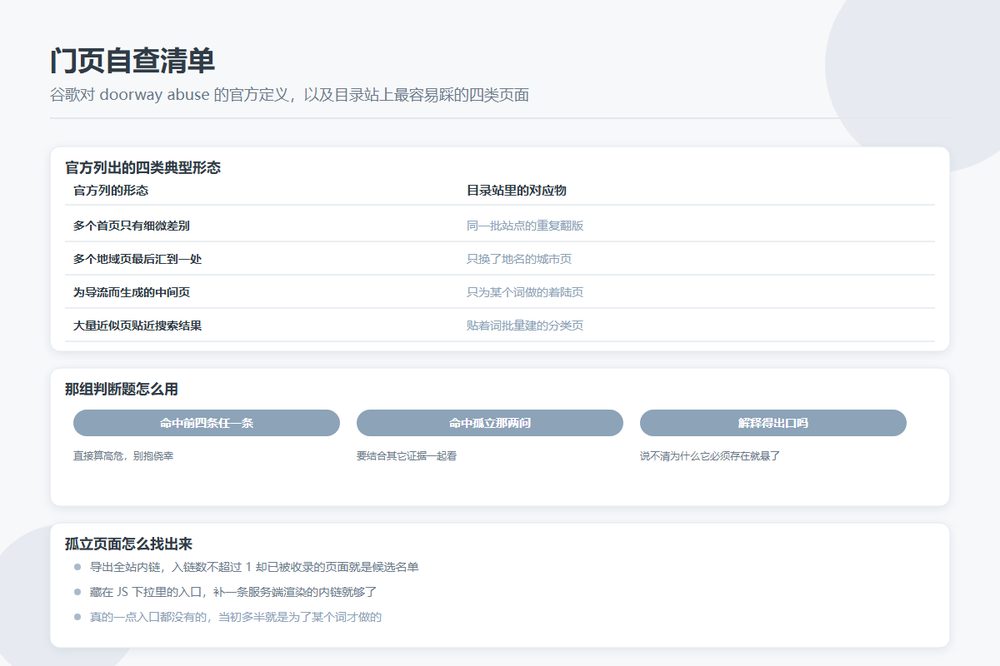This screenshot has width=1000, height=666.
Task: Click heading 官方列出的四类典型形态
Action: tap(143, 168)
